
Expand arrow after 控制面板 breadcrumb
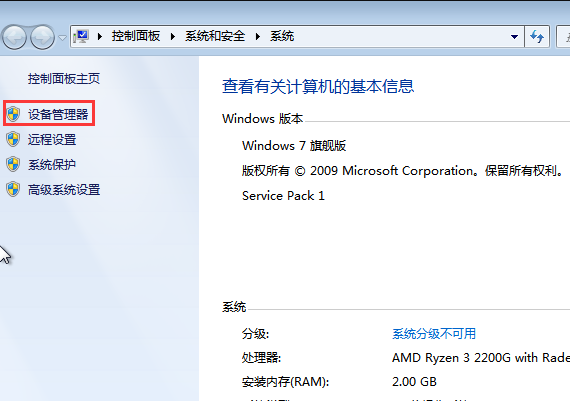[173, 36]
